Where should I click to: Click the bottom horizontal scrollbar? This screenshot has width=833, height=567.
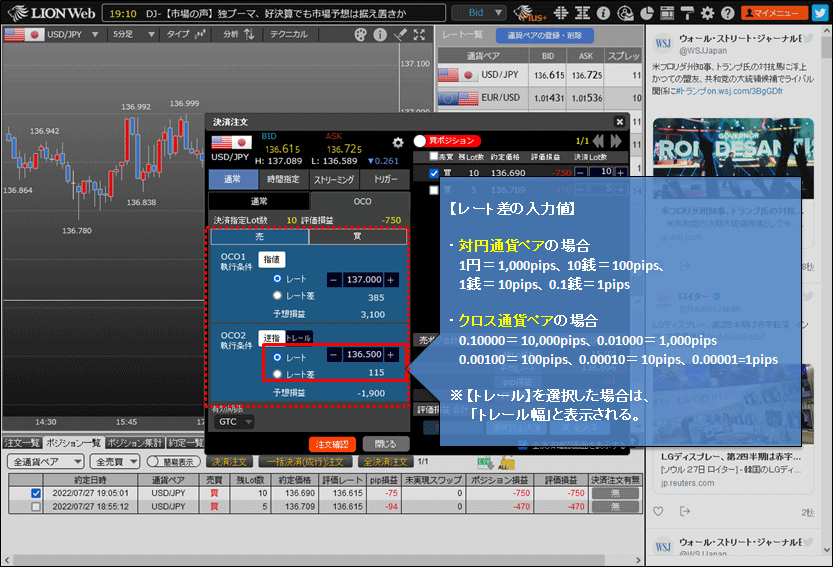[x=308, y=560]
